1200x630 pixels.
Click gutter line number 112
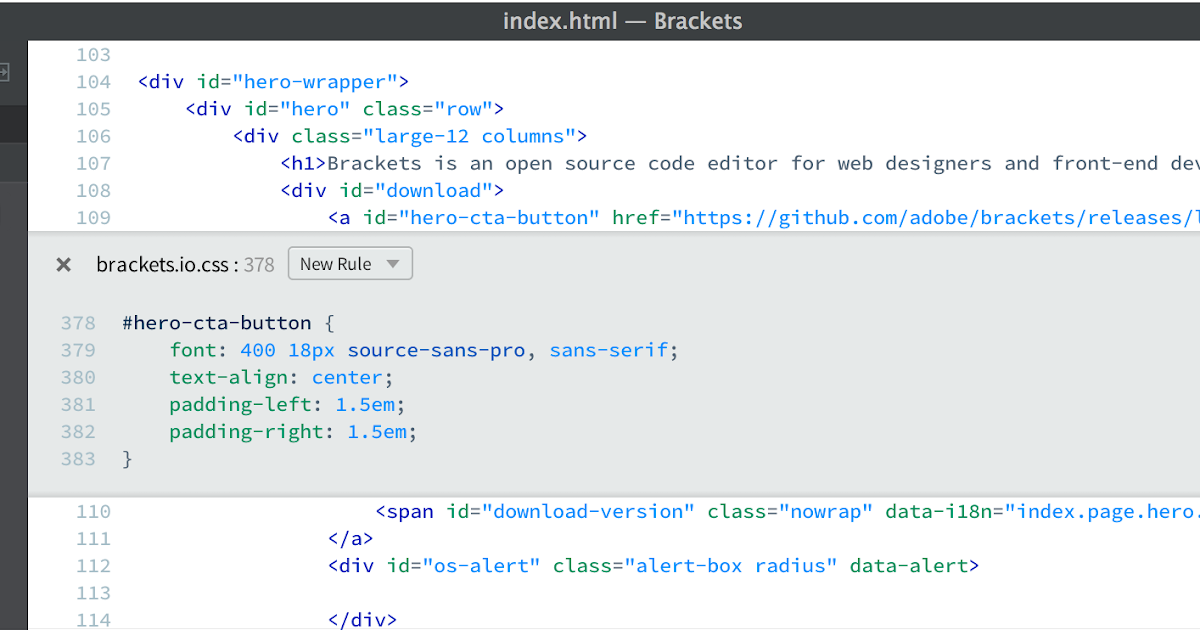[93, 566]
